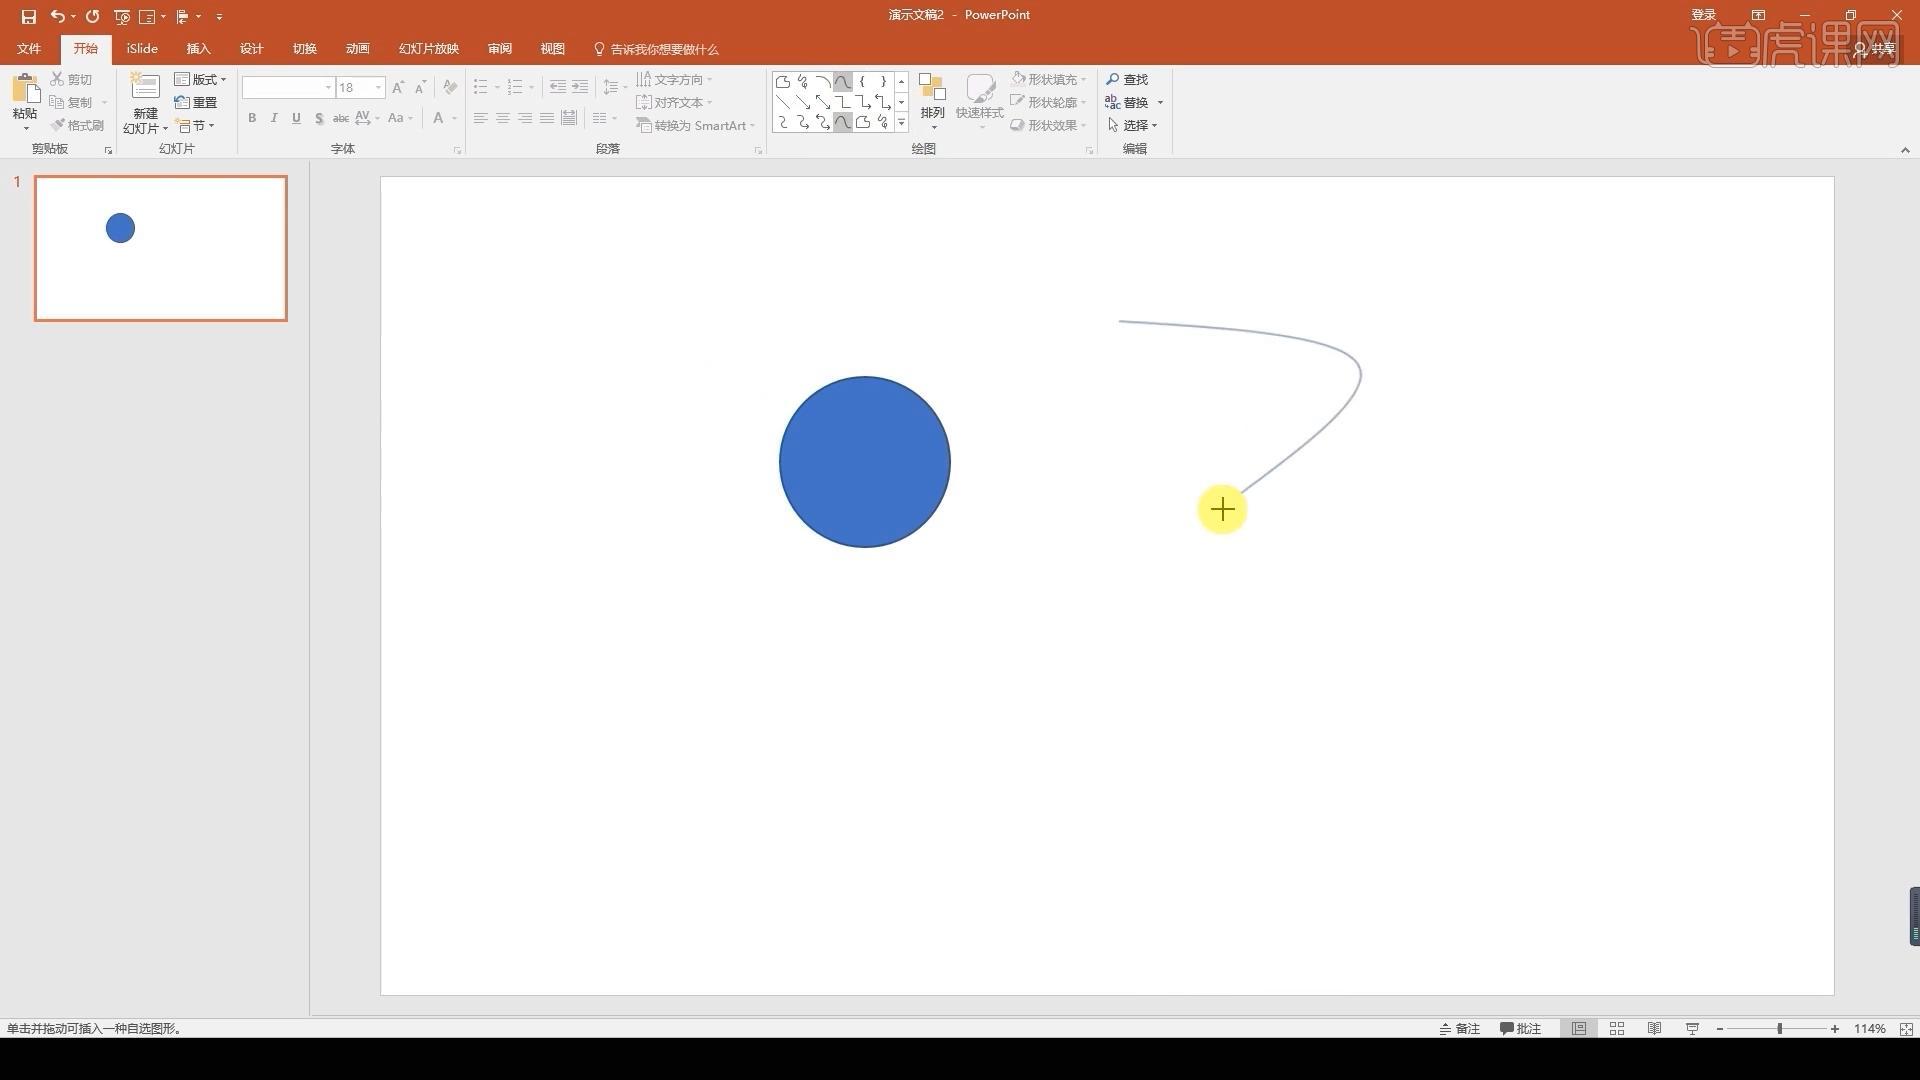This screenshot has width=1920, height=1080.
Task: Open Quick Styles (快速样式) gallery
Action: (x=979, y=98)
